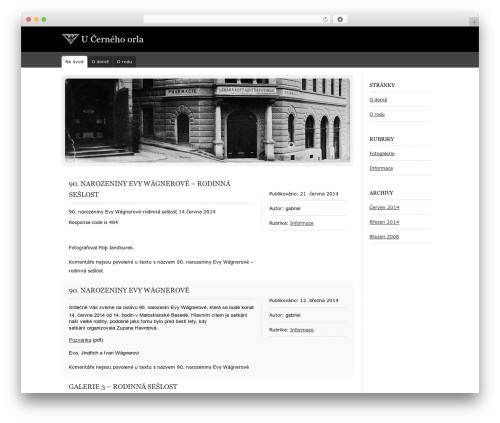500x423 pixels.
Task: Click the browser address bar
Action: pos(237,20)
